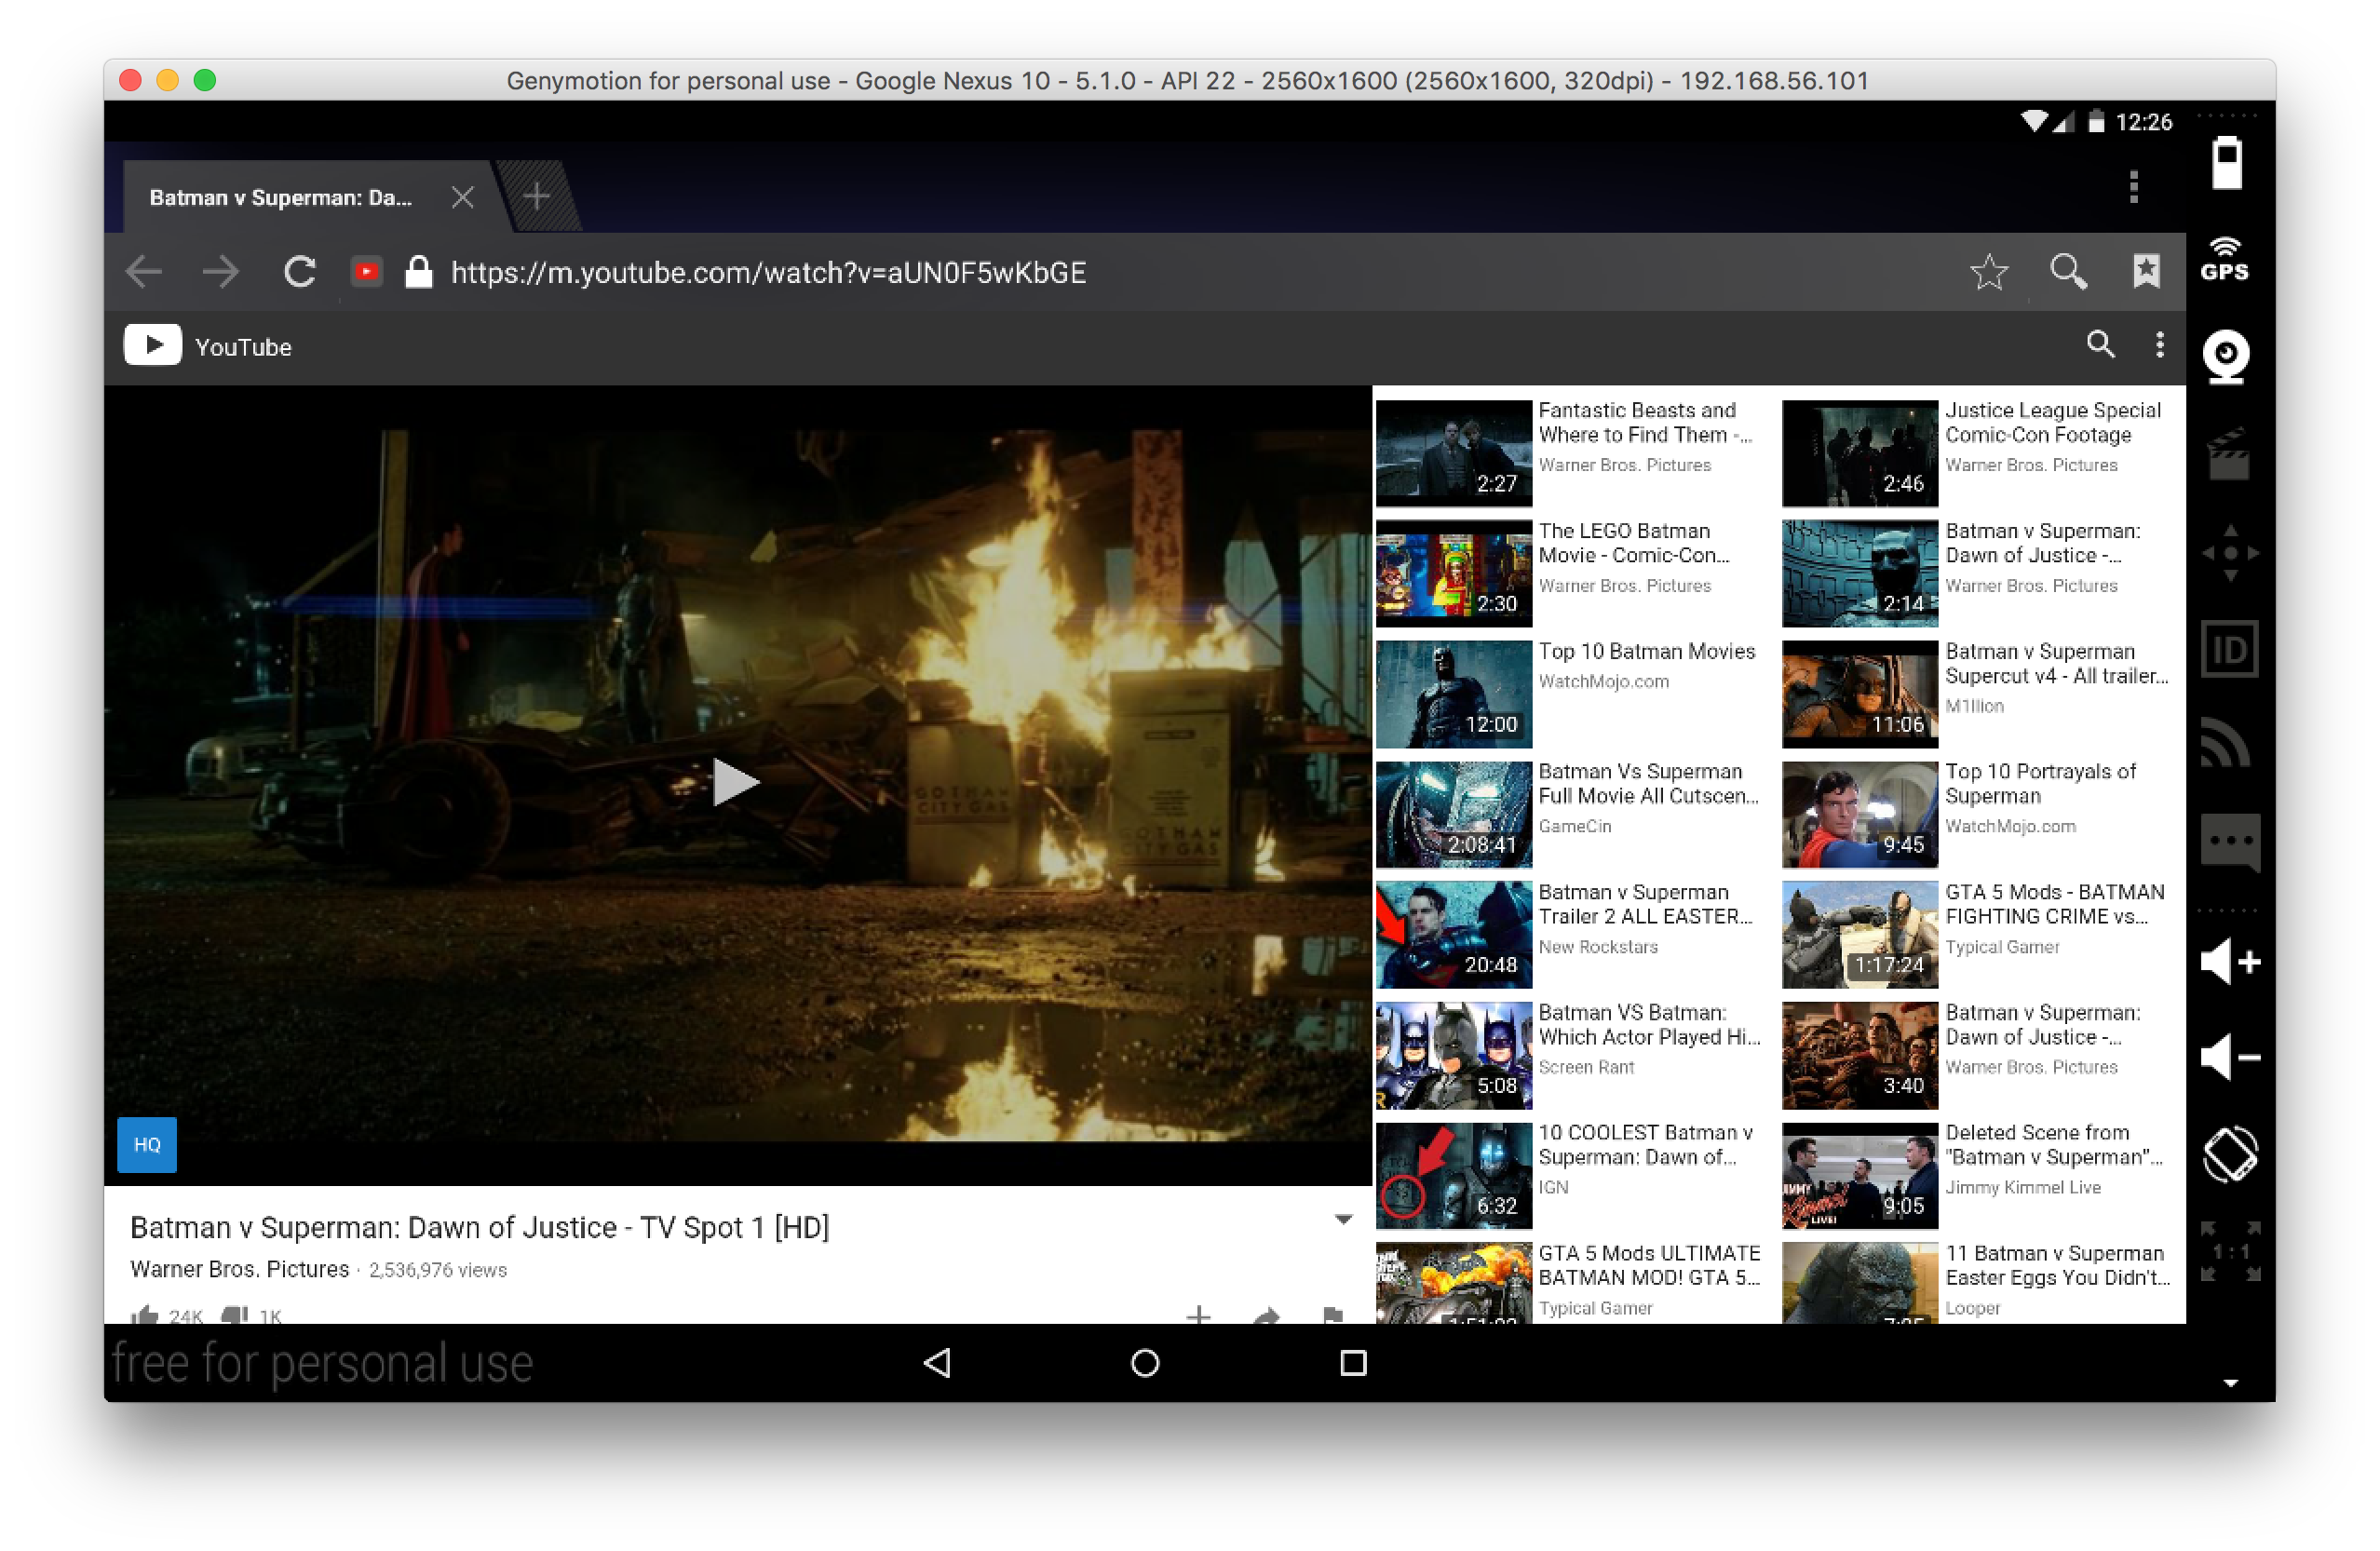The width and height of the screenshot is (2380, 1551).
Task: Click the browser reload icon
Action: pyautogui.click(x=299, y=272)
